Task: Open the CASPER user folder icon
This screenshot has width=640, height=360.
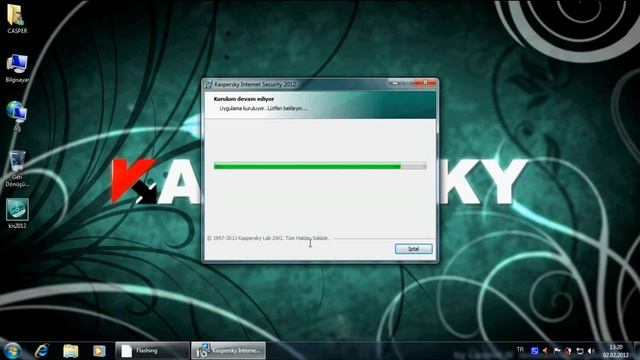Action: [x=17, y=19]
